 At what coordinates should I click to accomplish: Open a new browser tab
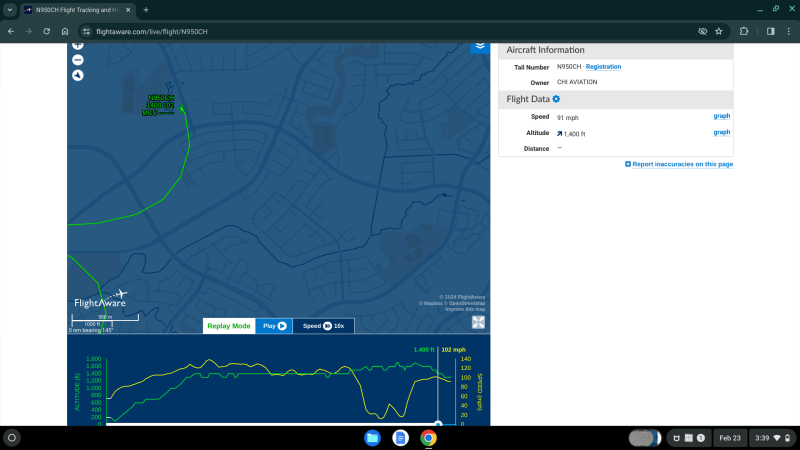pos(146,9)
